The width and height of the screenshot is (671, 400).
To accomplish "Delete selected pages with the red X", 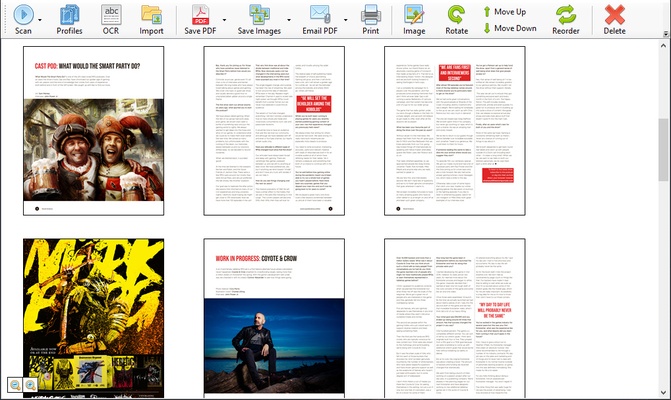I will (615, 14).
